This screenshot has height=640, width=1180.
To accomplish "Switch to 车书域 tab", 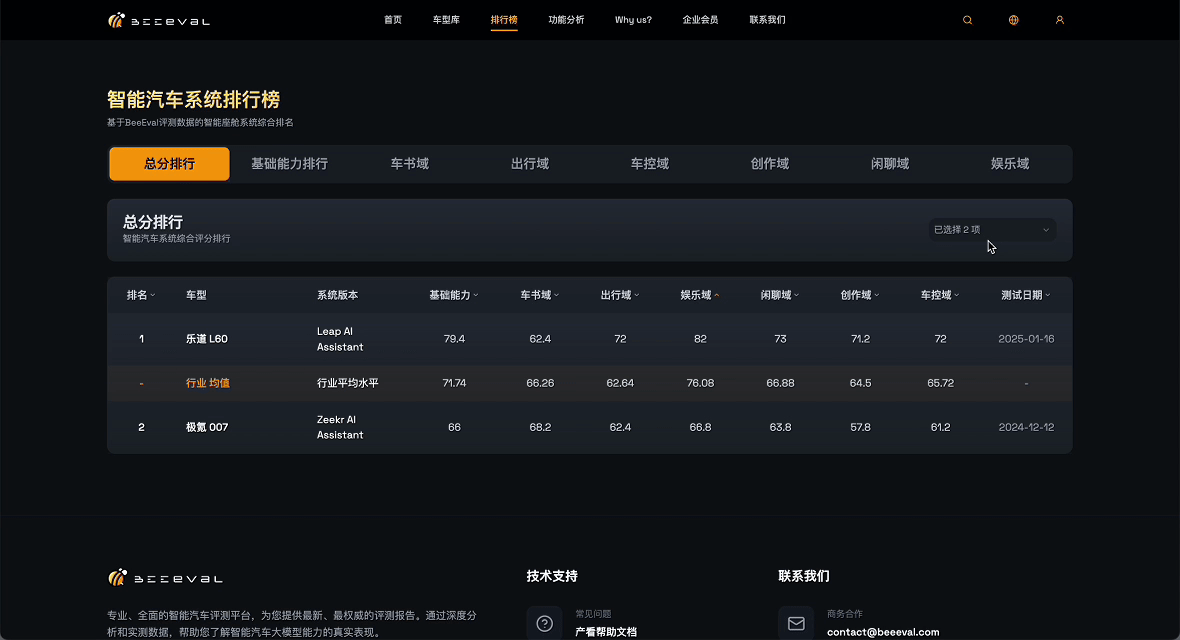I will pos(409,163).
